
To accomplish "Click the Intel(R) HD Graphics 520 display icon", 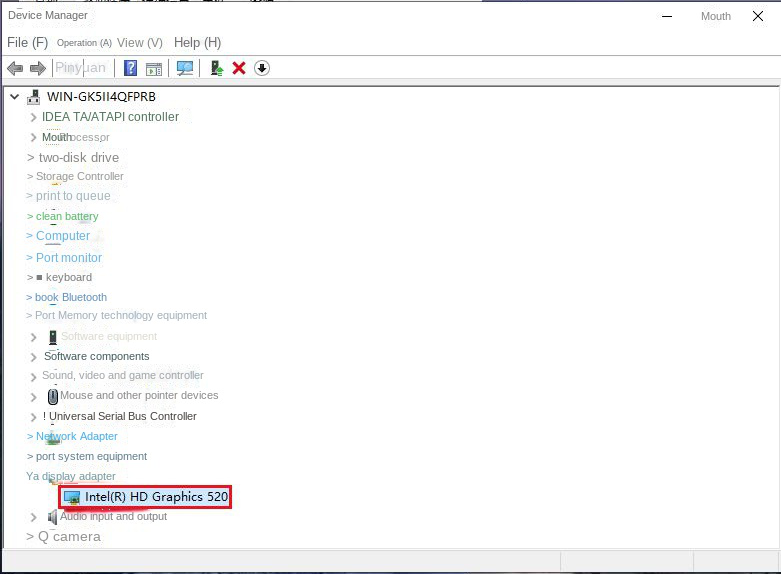I will (72, 497).
